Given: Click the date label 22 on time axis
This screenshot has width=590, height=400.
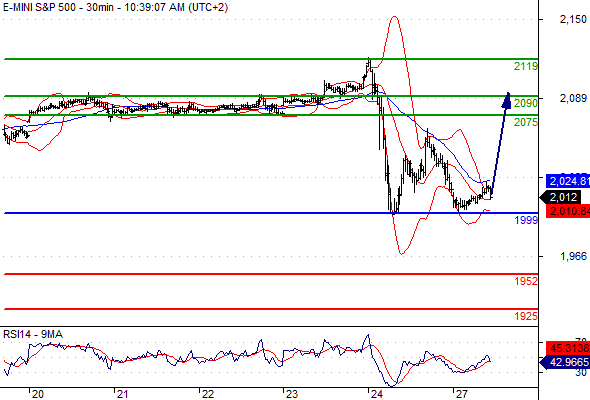Looking at the screenshot, I should click(x=207, y=394).
